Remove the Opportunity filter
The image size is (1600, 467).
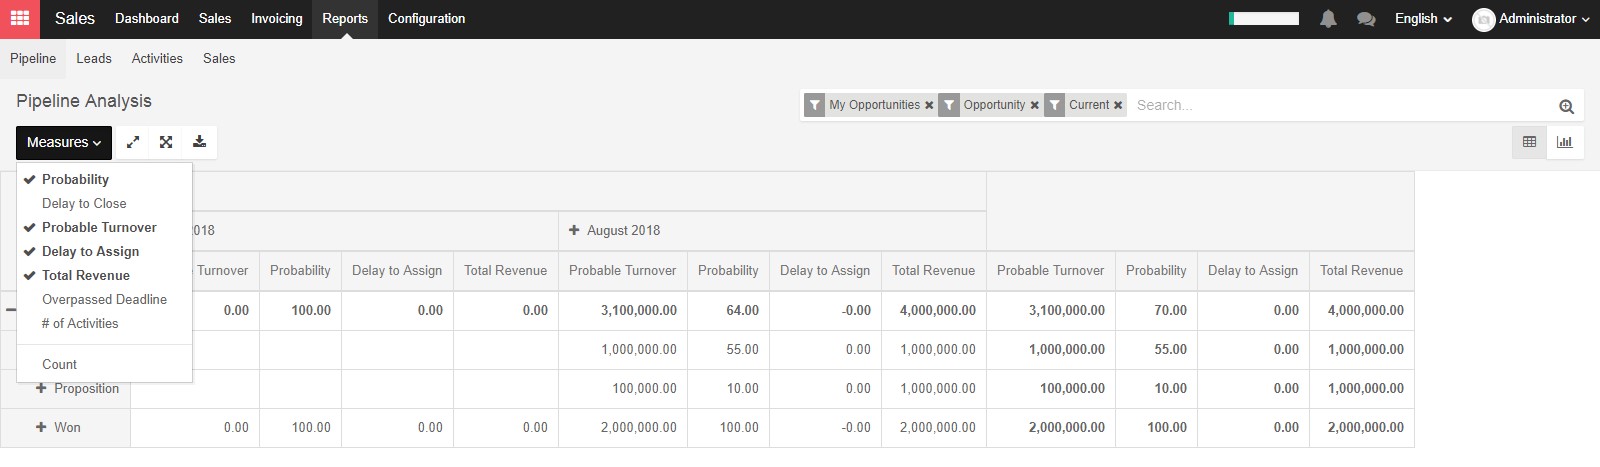click(x=1035, y=105)
